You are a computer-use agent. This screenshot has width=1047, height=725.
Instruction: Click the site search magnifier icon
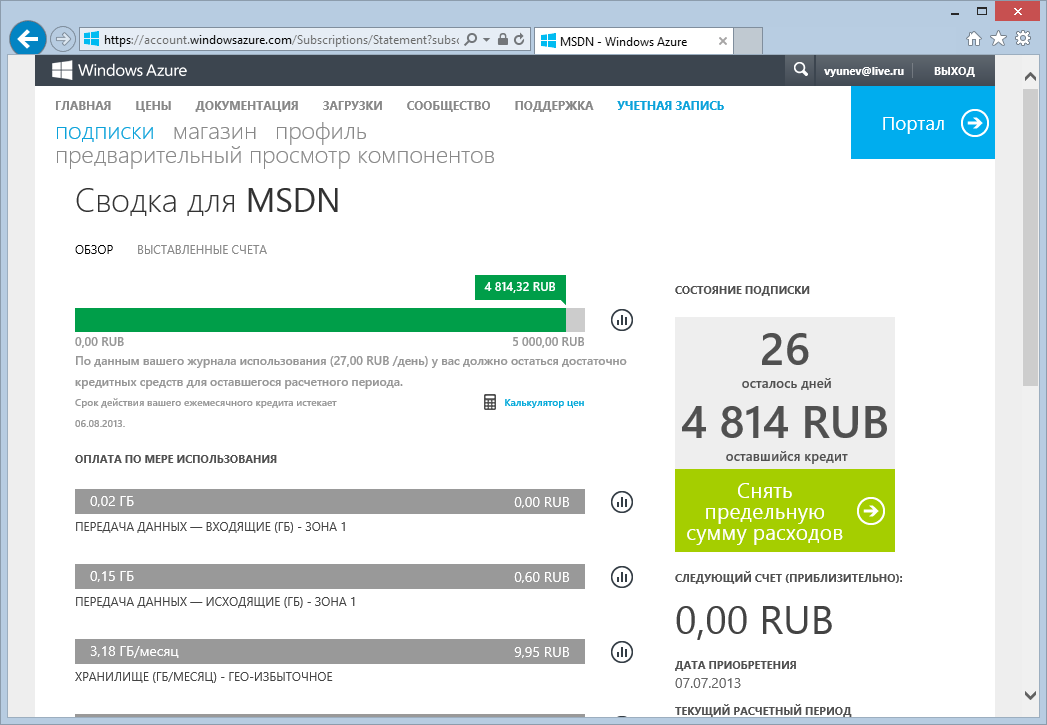pos(800,69)
